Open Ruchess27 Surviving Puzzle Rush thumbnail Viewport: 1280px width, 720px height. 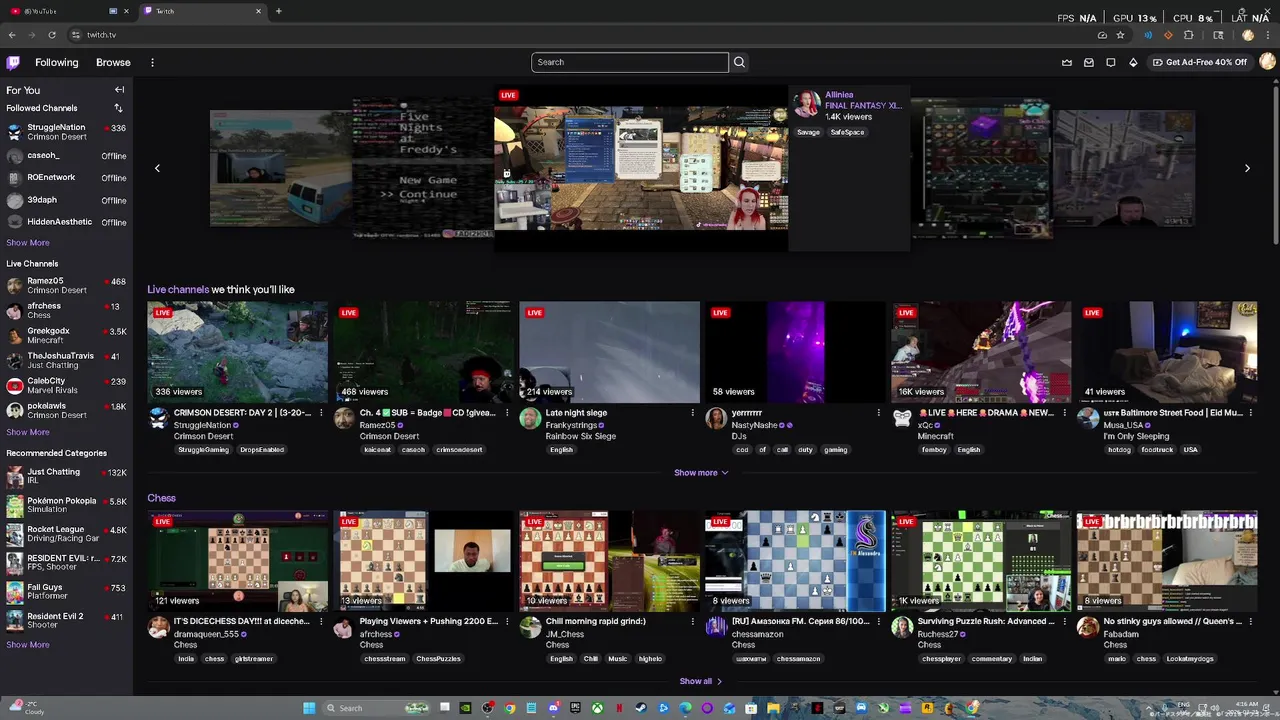pos(981,561)
